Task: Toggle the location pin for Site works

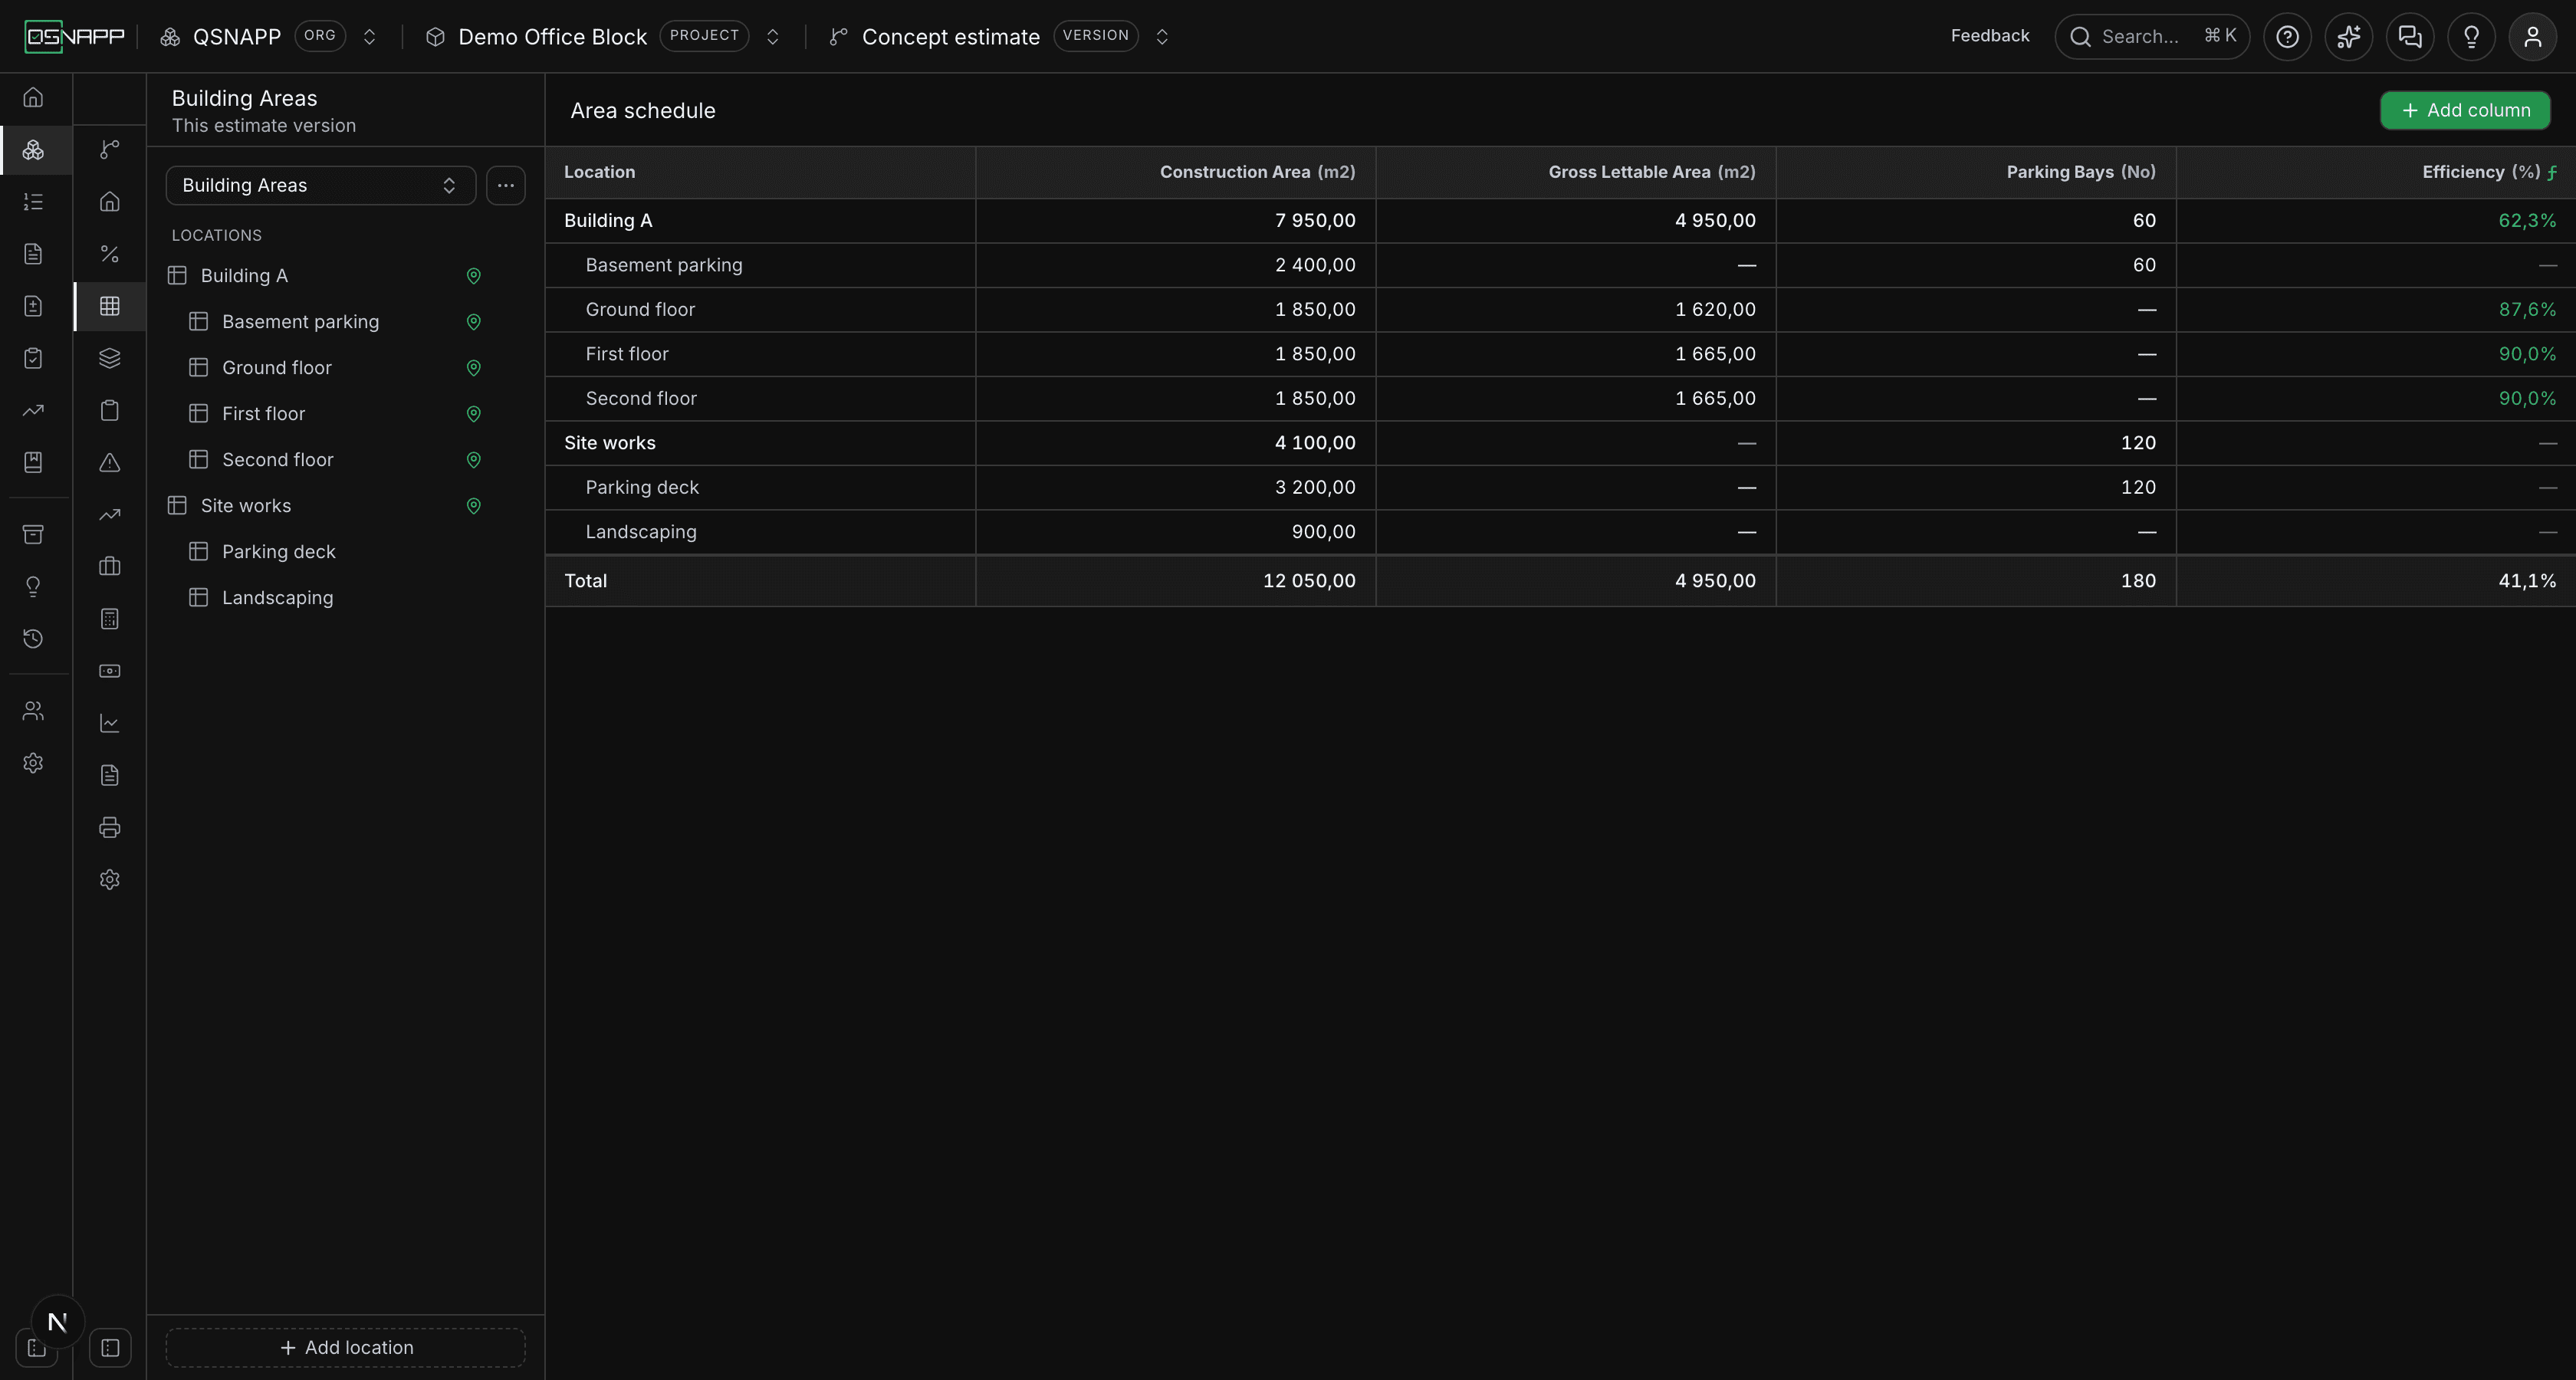Action: pyautogui.click(x=474, y=506)
